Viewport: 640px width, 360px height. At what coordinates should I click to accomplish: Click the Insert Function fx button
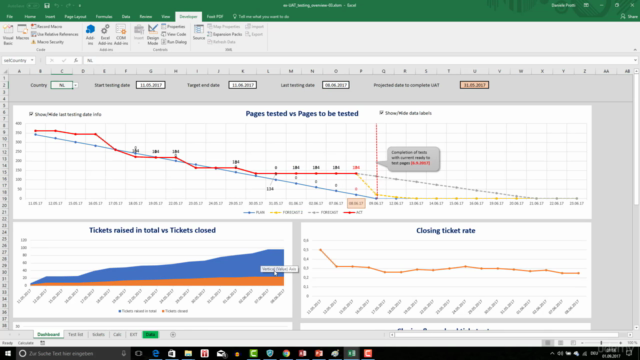pyautogui.click(x=76, y=60)
